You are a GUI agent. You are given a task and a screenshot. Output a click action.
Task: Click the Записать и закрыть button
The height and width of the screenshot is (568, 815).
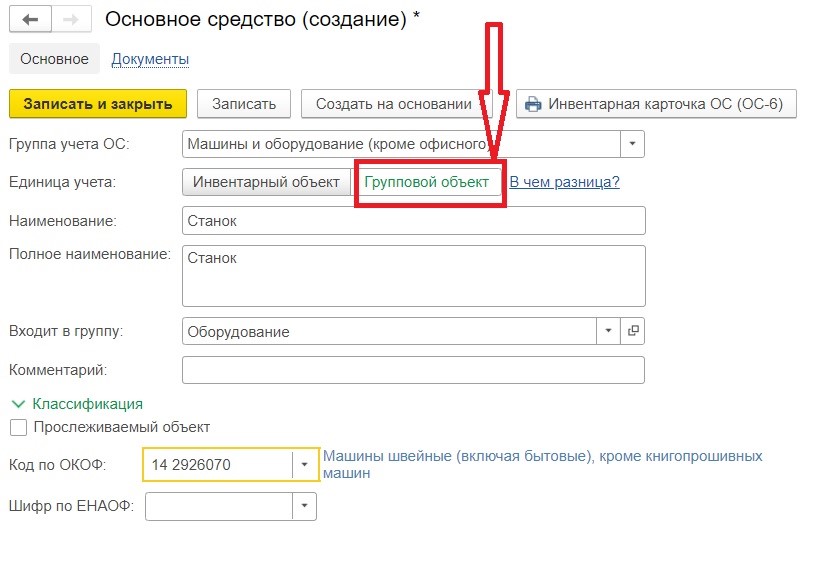[98, 104]
